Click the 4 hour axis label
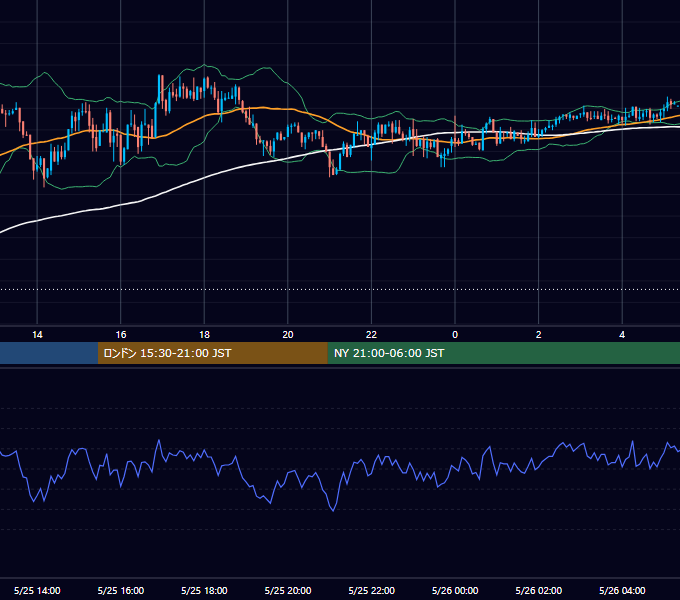Viewport: 680px width, 600px height. (x=622, y=335)
